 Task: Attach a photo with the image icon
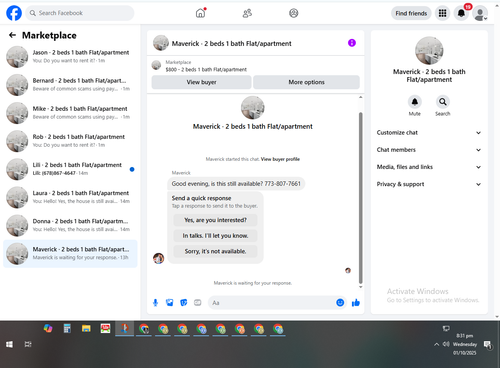click(170, 303)
